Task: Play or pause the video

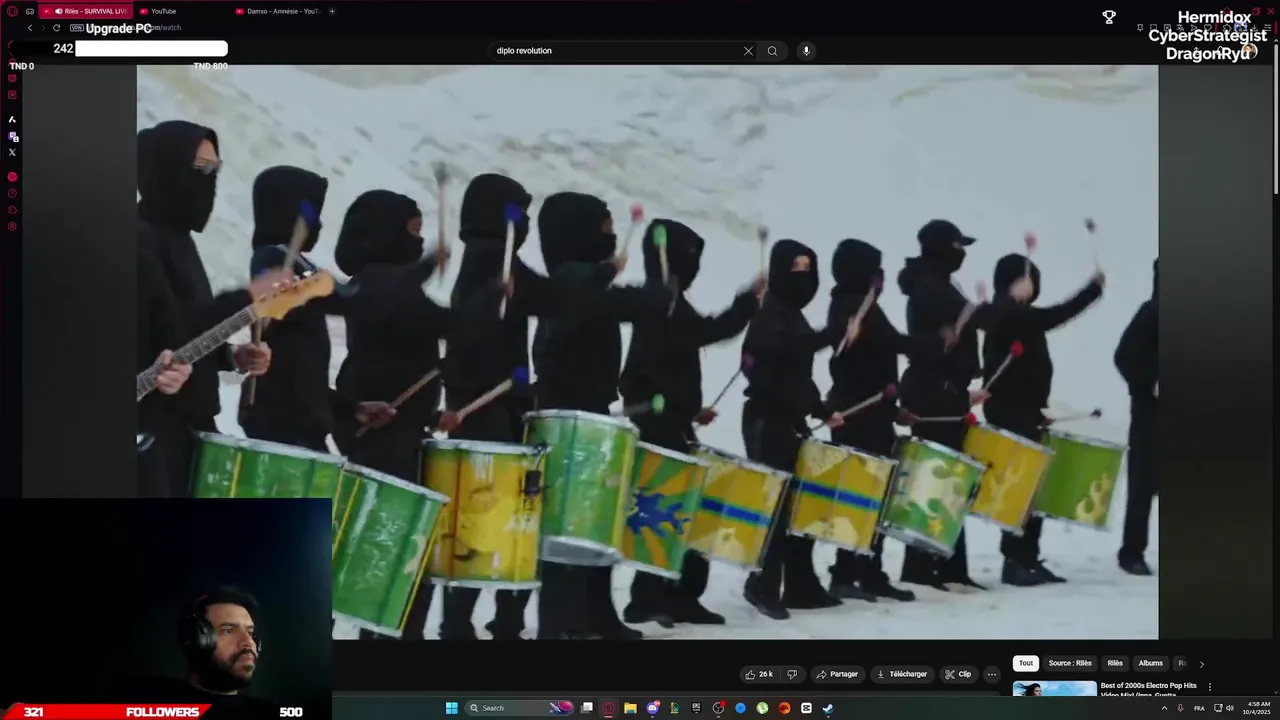Action: 647,352
